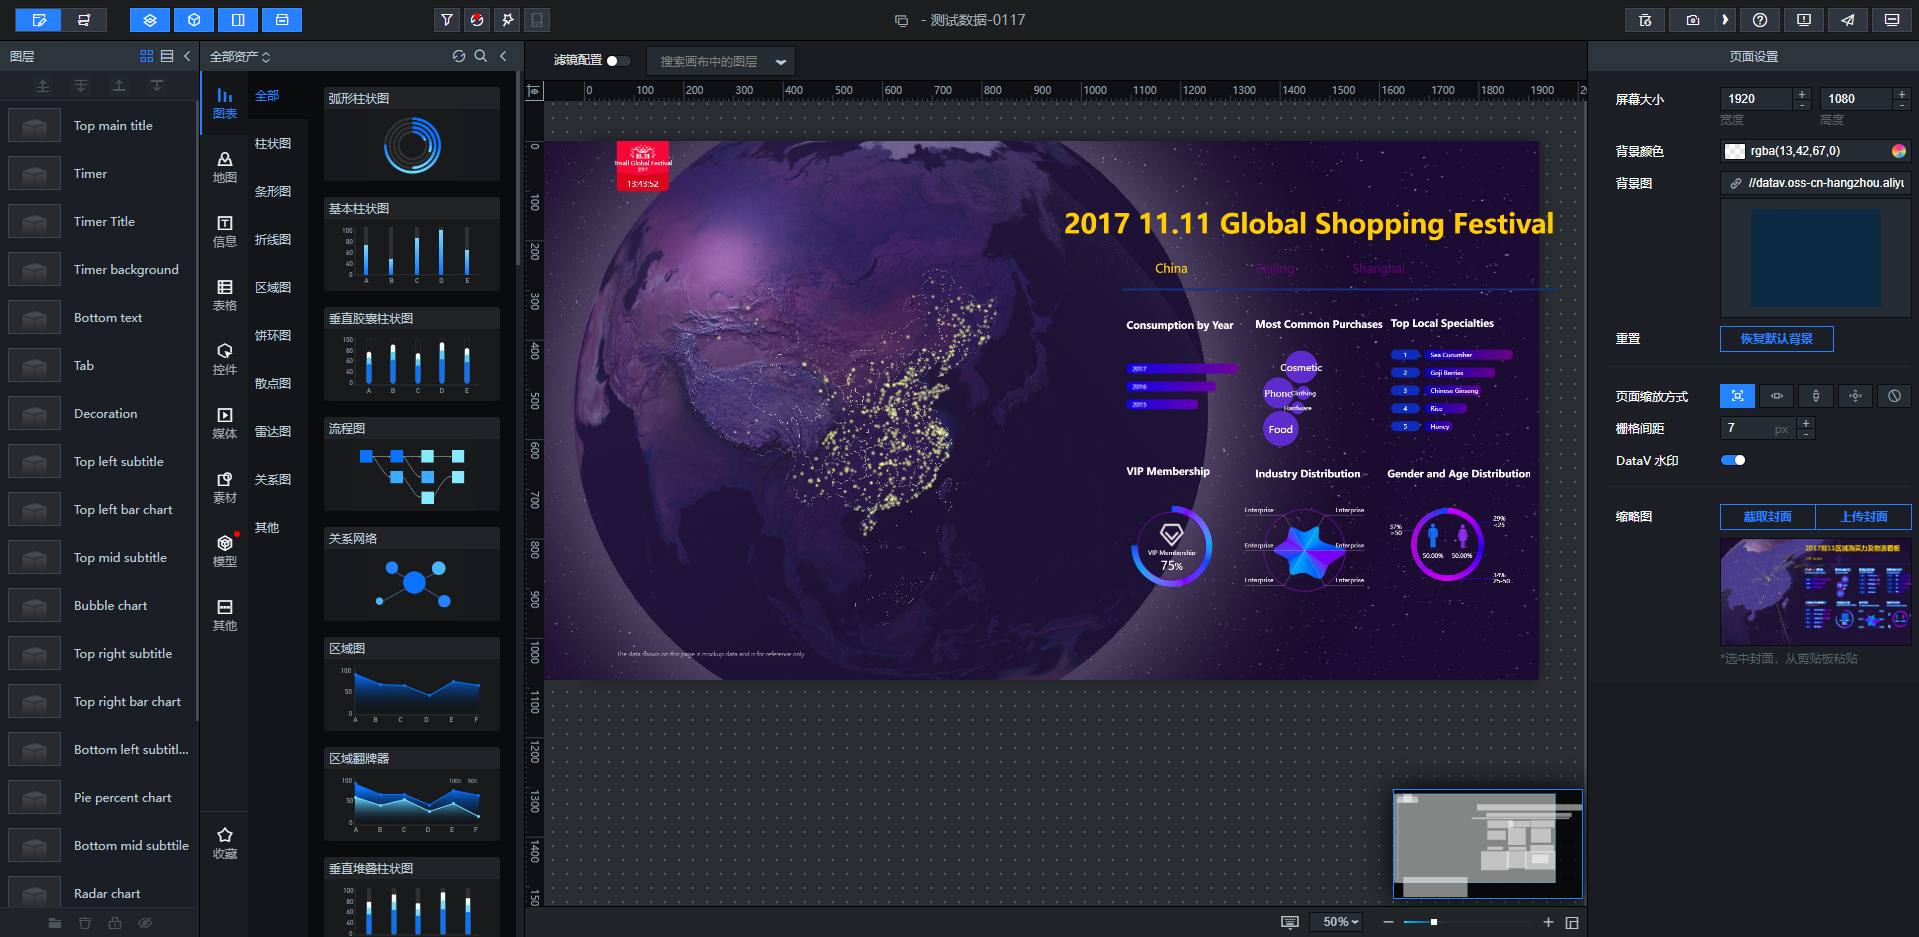Screen dimensions: 1919x937
Task: Toggle visibility of selected layer
Action: point(145,923)
